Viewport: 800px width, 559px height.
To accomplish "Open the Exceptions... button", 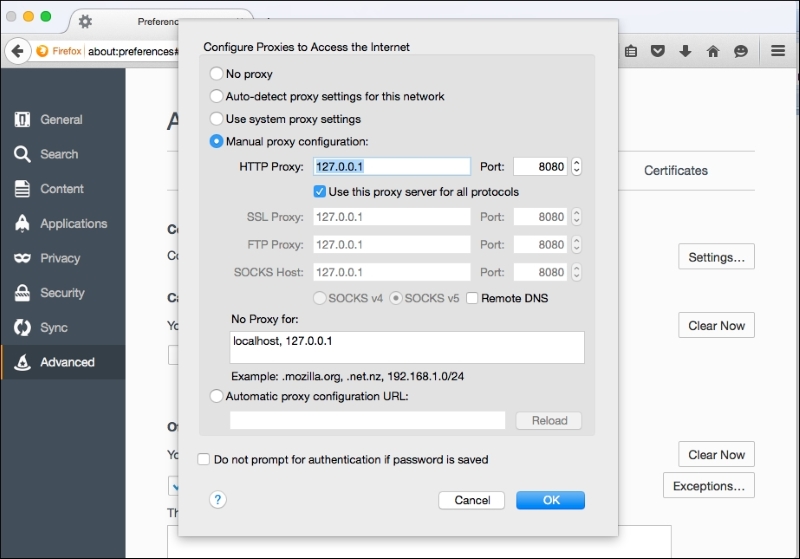I will click(x=709, y=486).
